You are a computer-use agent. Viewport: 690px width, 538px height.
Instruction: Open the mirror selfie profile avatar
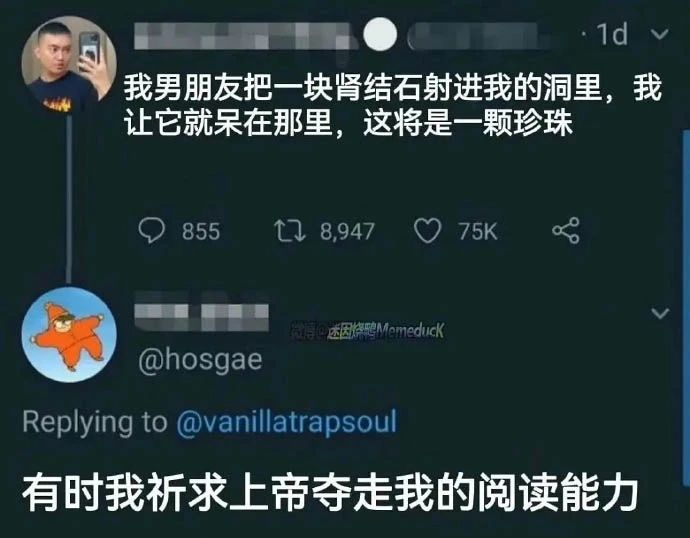click(x=69, y=64)
